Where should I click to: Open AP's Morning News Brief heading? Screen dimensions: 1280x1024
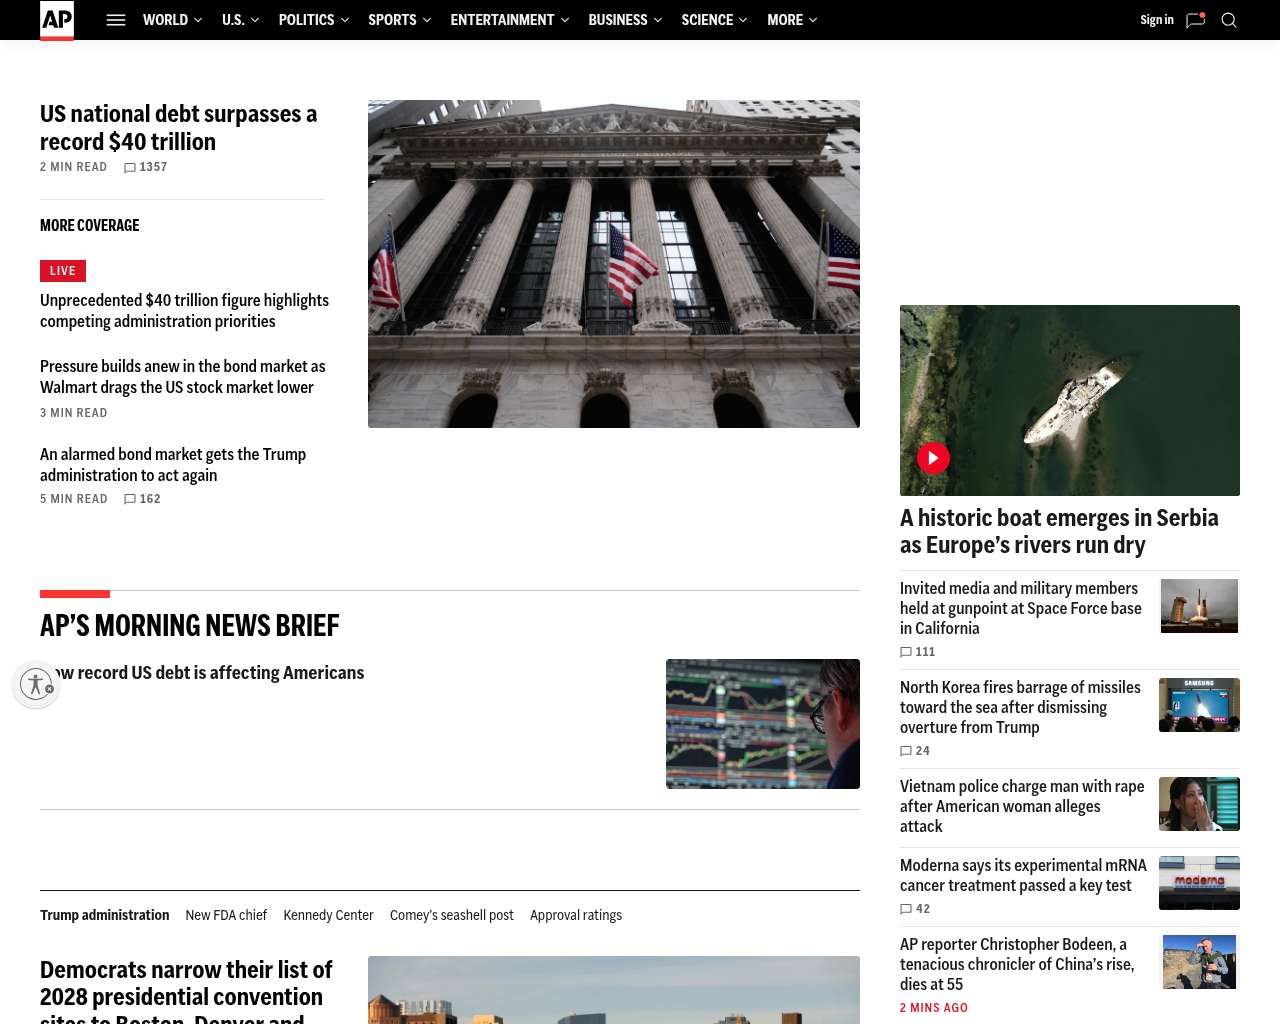click(x=190, y=626)
